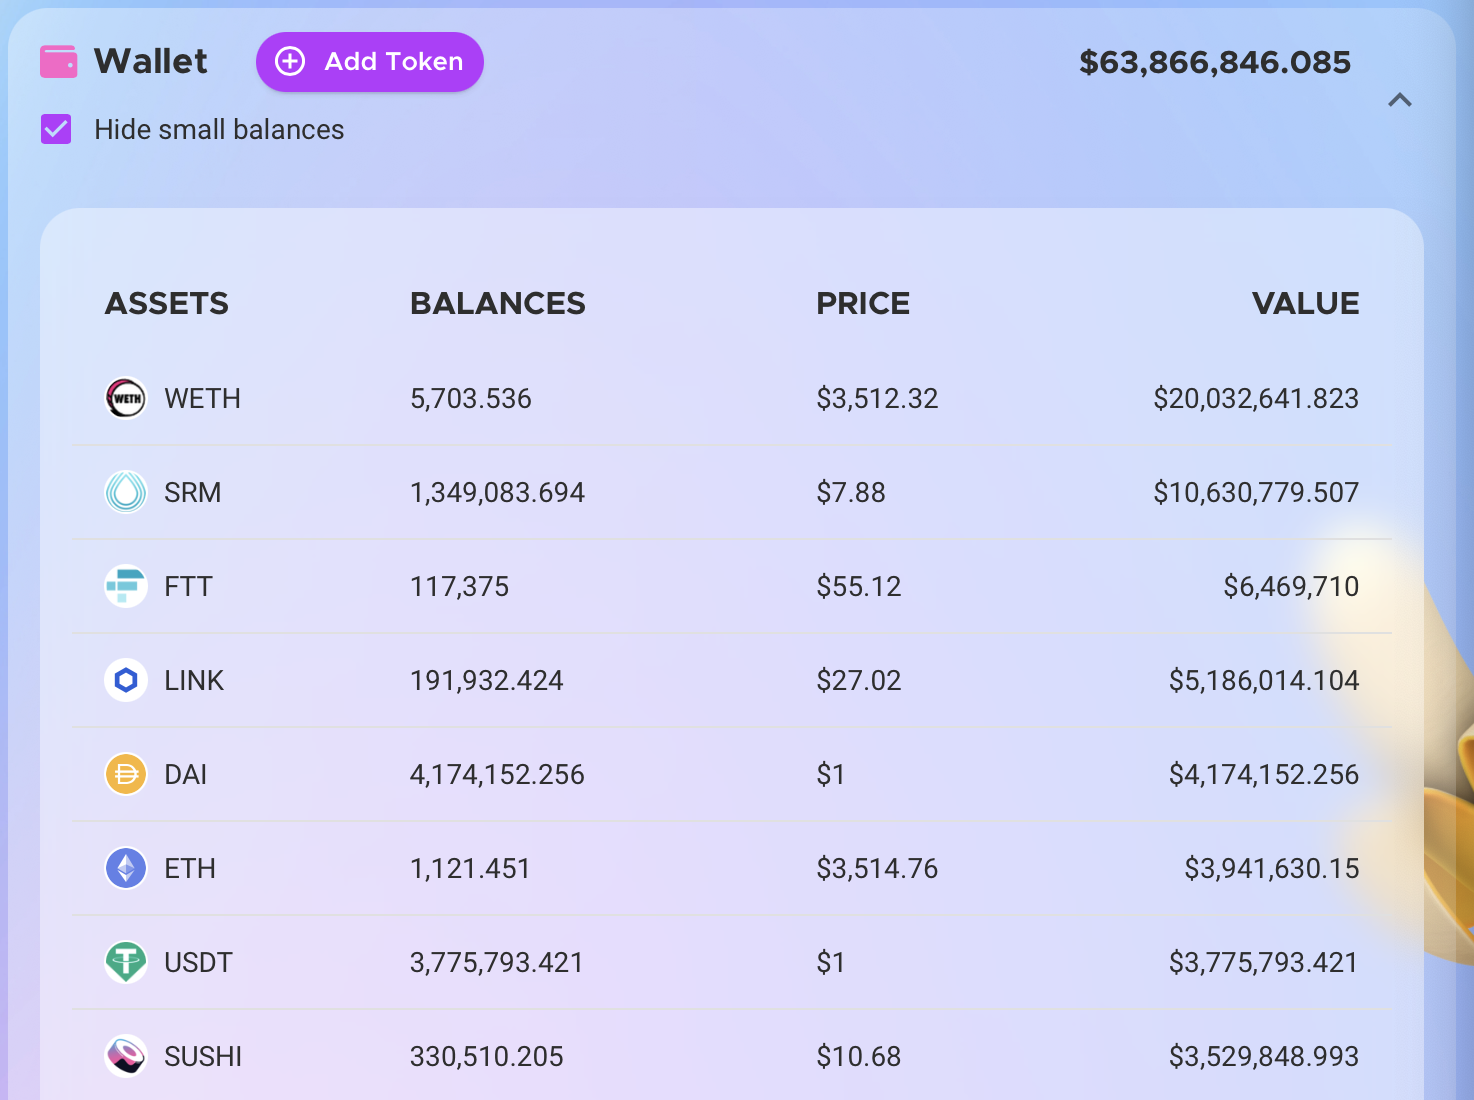
Task: Click the SRM token icon
Action: tap(126, 492)
